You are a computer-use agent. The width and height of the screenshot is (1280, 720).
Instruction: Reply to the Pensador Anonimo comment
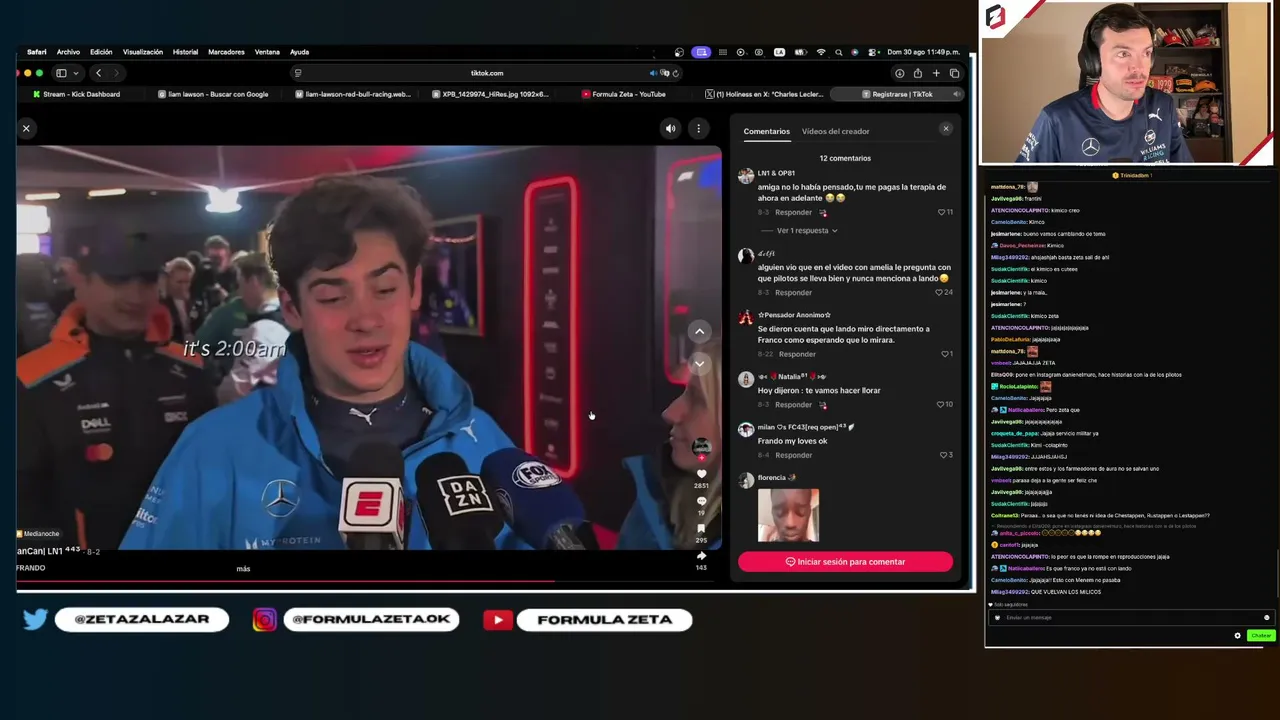click(x=797, y=354)
